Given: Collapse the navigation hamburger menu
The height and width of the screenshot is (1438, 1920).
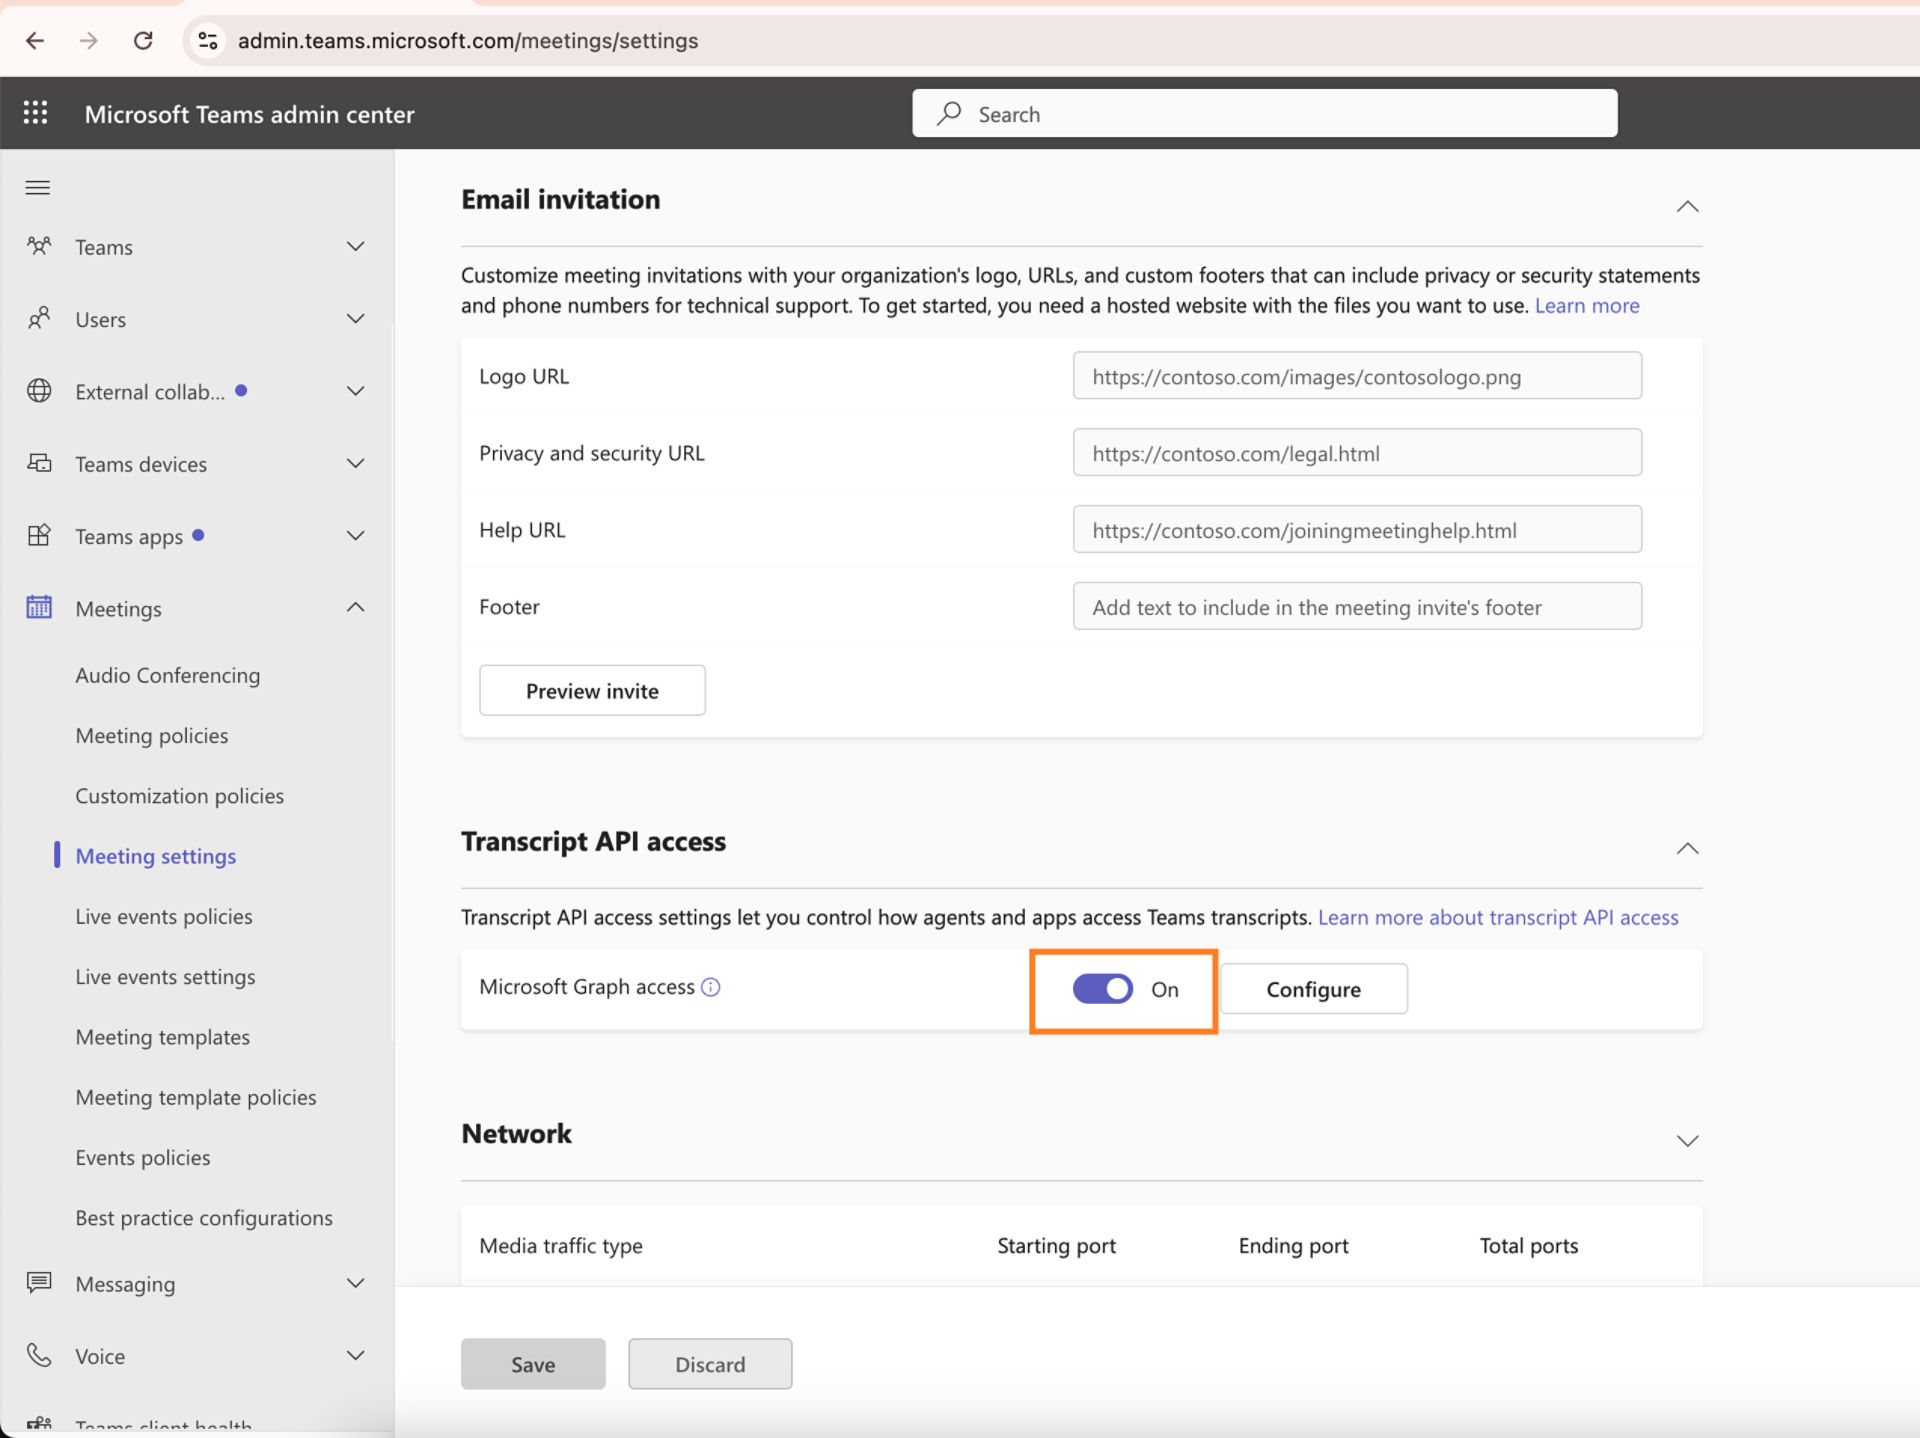Looking at the screenshot, I should point(38,188).
